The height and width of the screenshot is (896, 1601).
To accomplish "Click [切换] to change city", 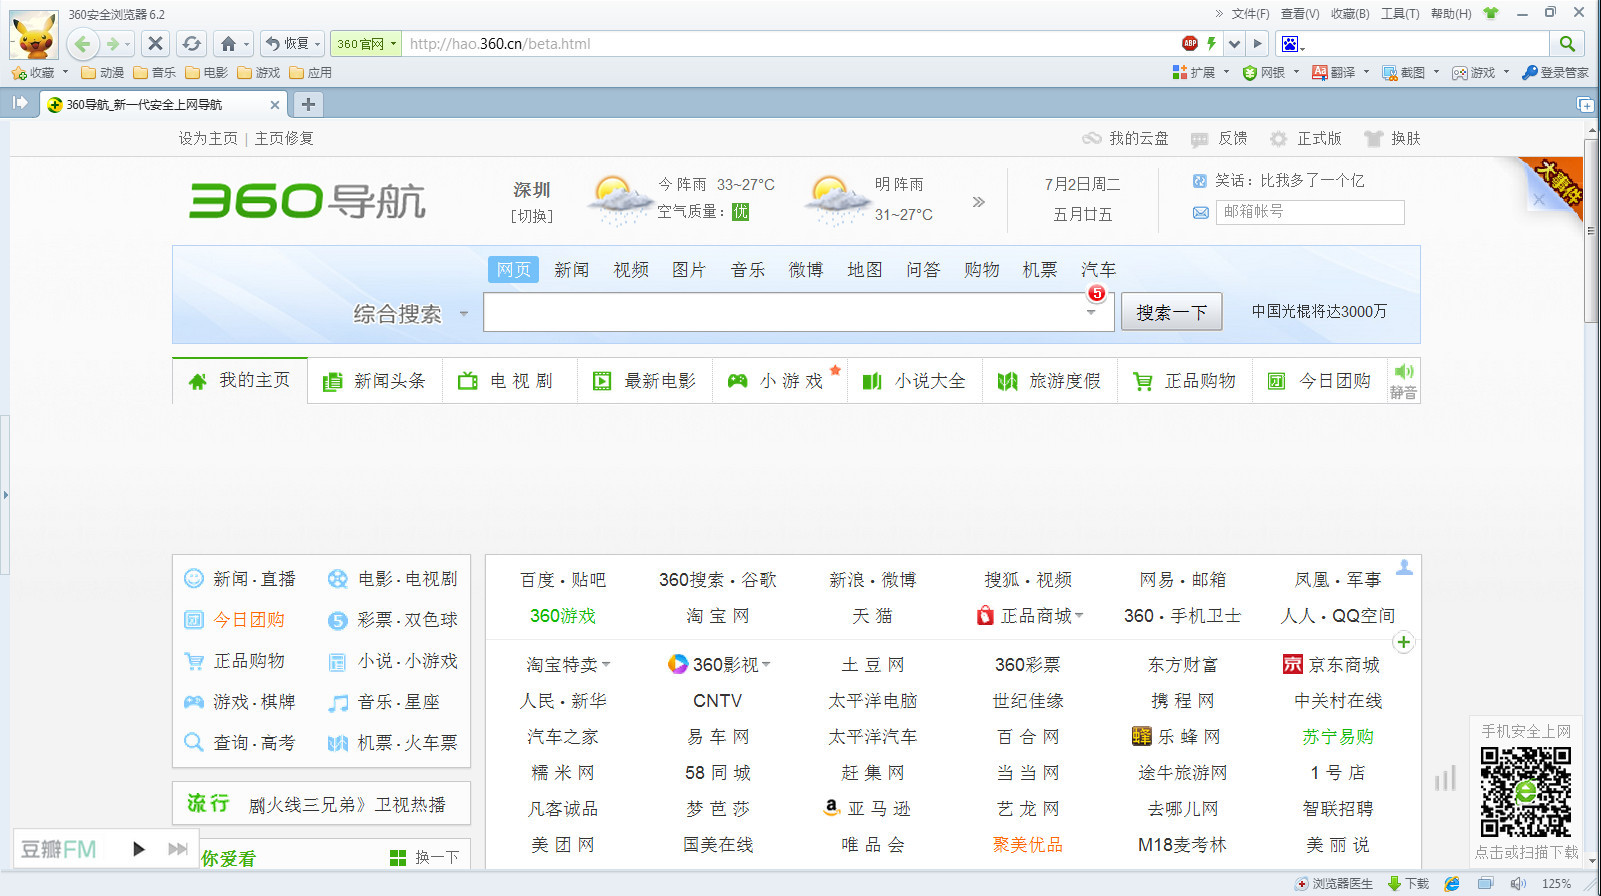I will pos(532,216).
